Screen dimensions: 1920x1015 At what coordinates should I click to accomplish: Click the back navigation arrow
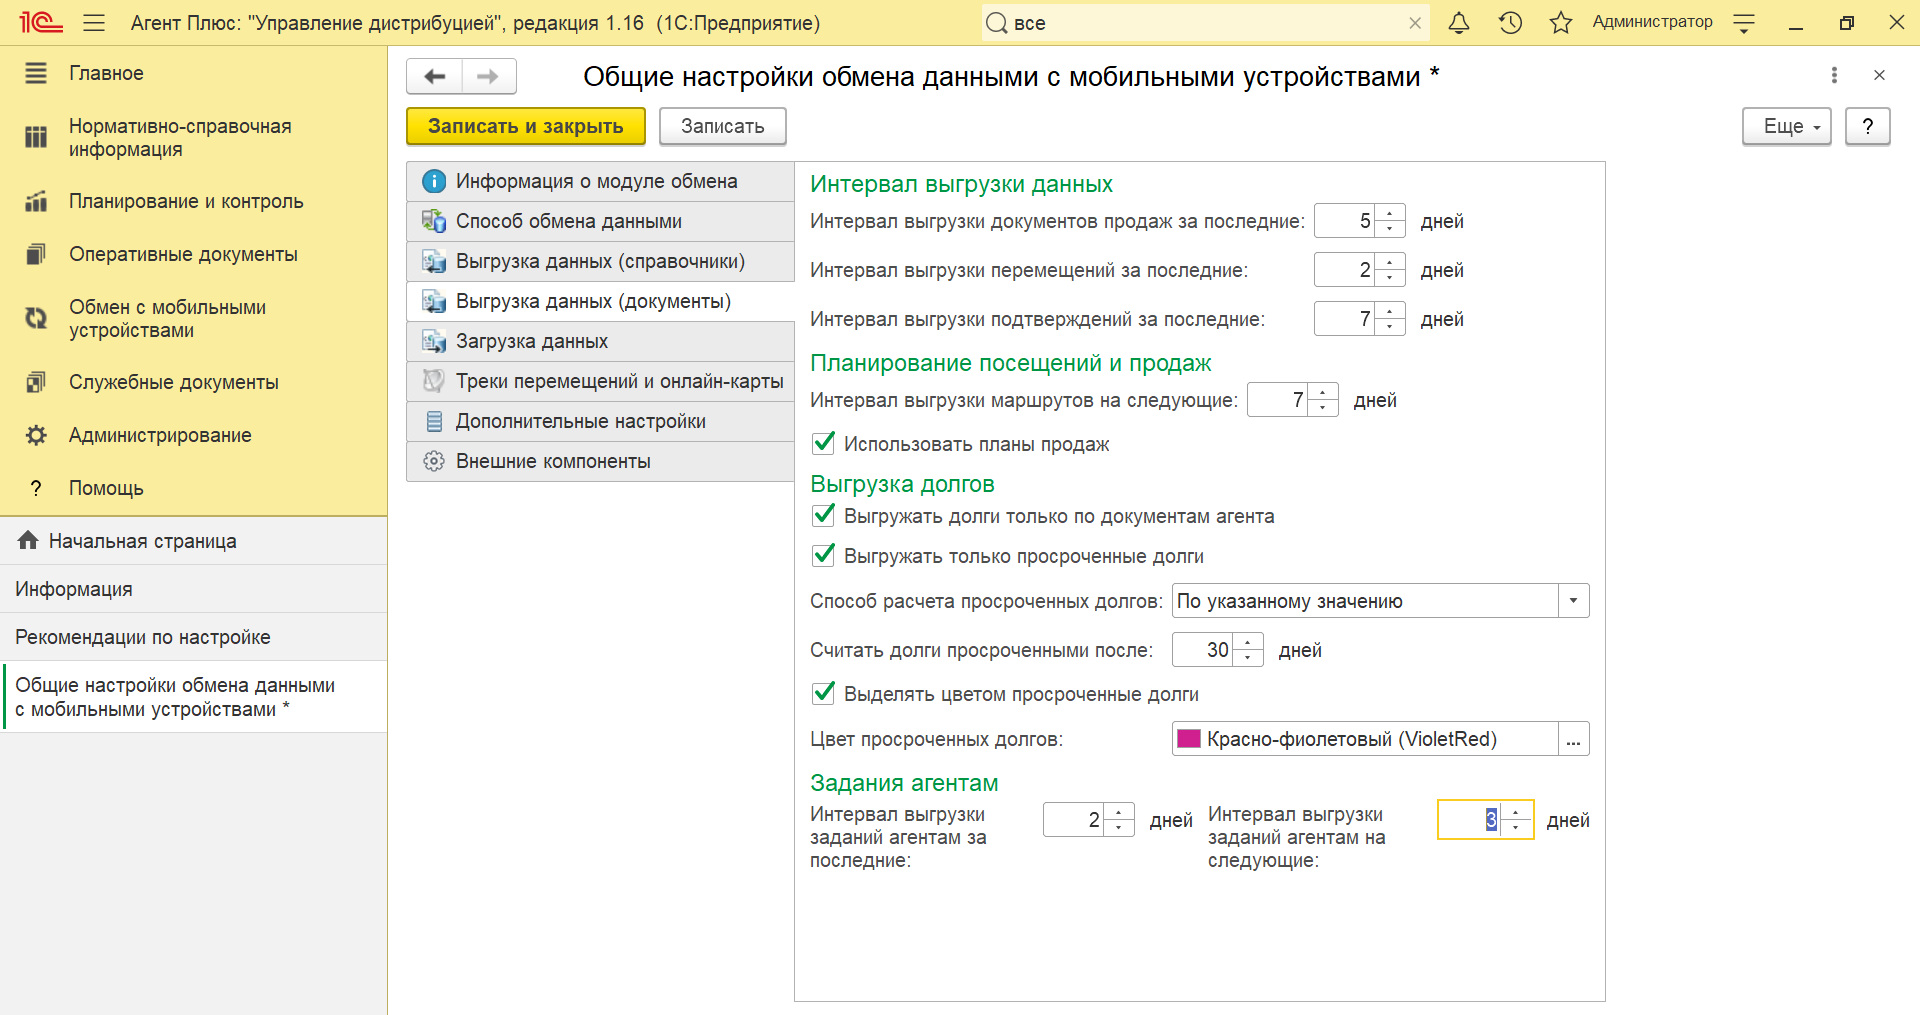(x=435, y=76)
